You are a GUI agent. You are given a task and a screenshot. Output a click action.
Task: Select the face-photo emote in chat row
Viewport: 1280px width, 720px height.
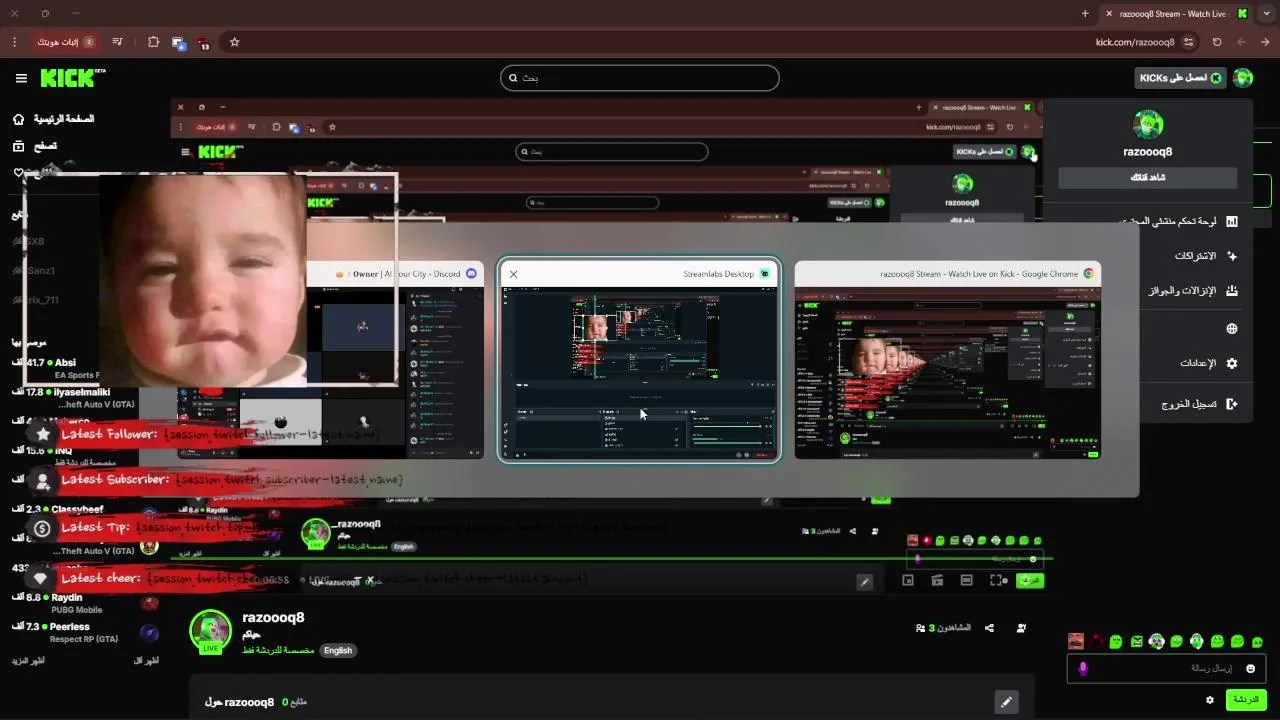coord(1076,641)
